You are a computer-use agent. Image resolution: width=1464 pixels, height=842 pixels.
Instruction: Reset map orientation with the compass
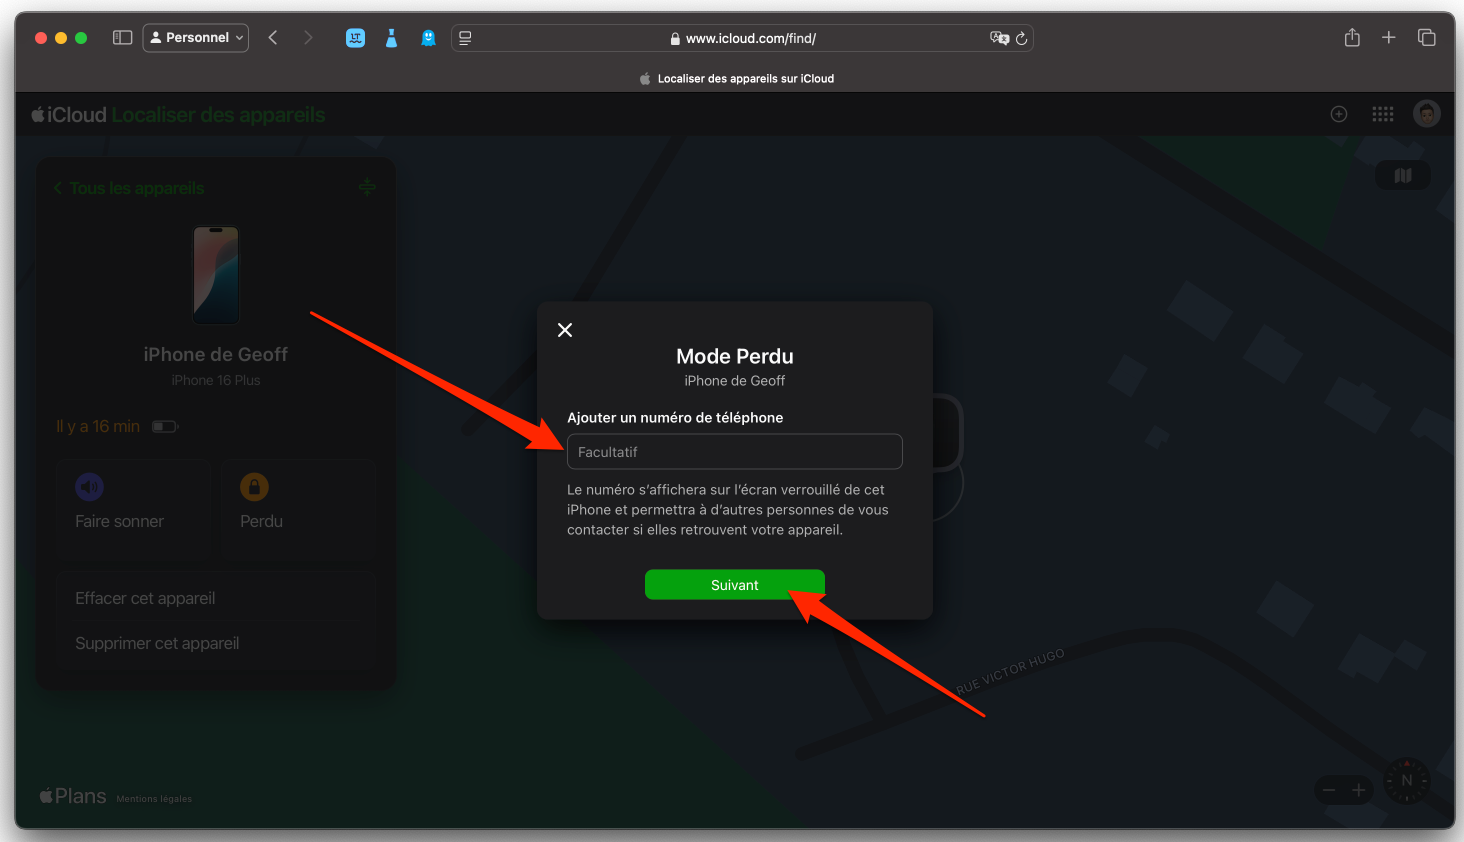(1407, 780)
